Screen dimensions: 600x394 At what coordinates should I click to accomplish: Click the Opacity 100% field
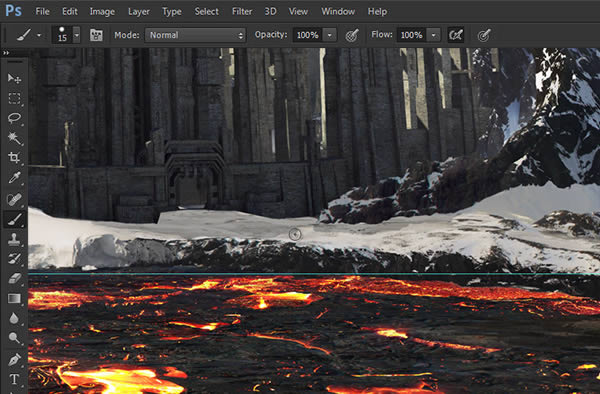click(308, 35)
